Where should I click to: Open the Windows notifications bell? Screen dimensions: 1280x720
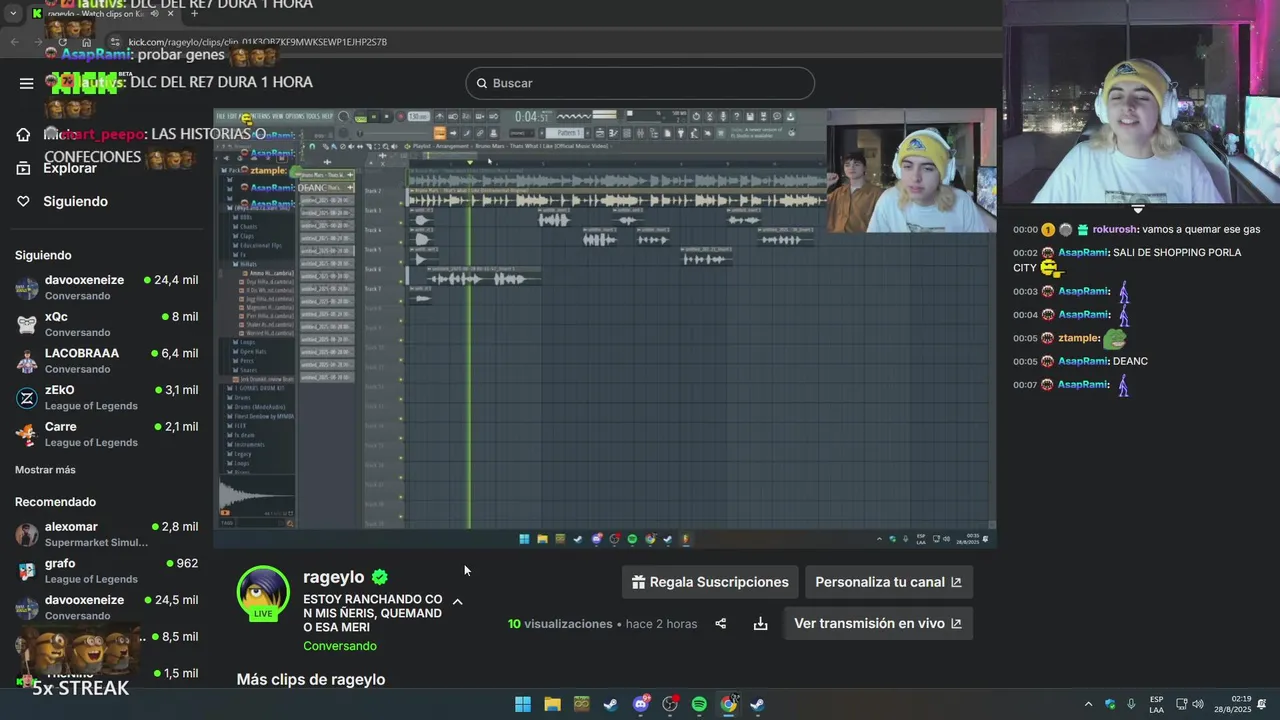1262,704
